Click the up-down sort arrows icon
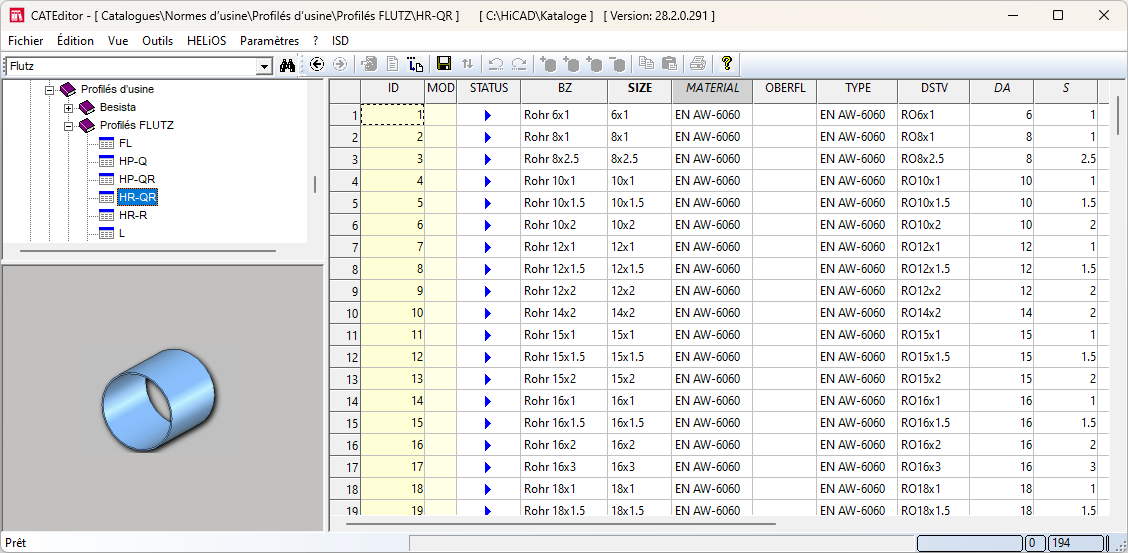Viewport: 1128px width, 553px height. point(467,64)
